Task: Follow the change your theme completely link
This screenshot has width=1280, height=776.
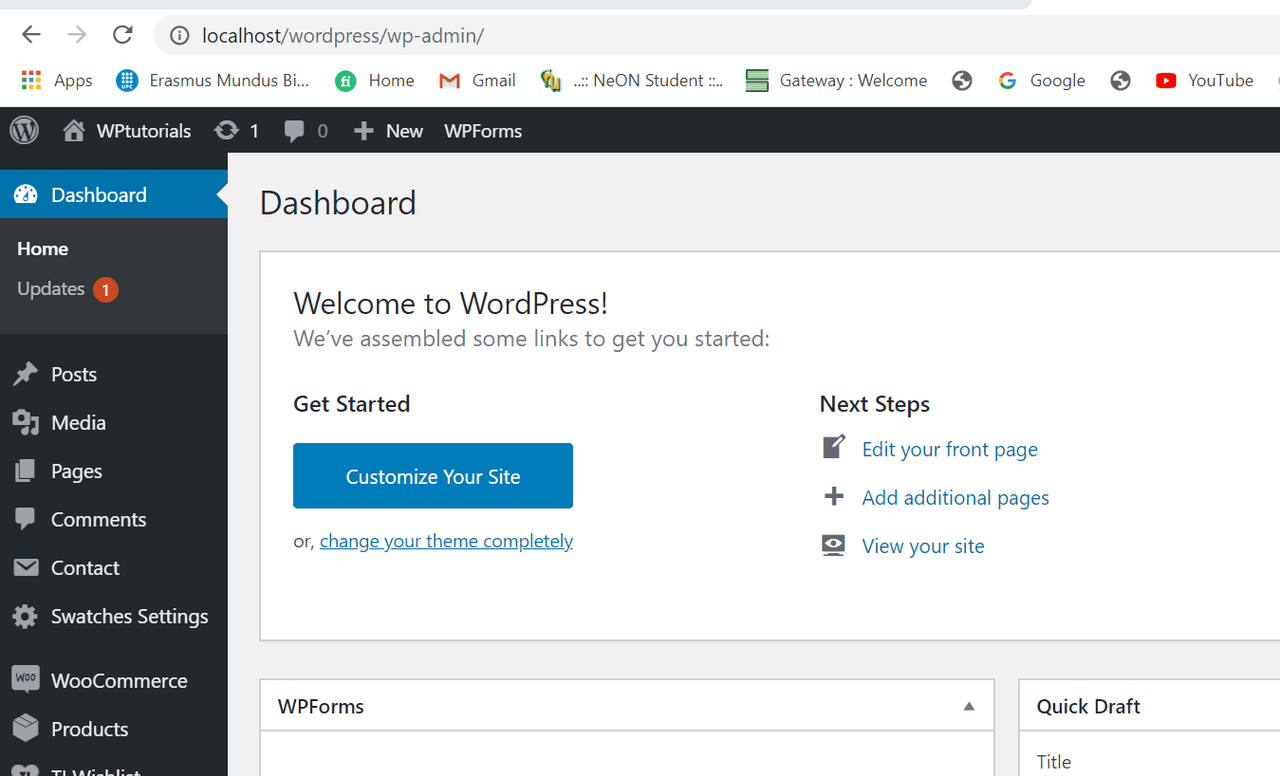Action: click(446, 541)
